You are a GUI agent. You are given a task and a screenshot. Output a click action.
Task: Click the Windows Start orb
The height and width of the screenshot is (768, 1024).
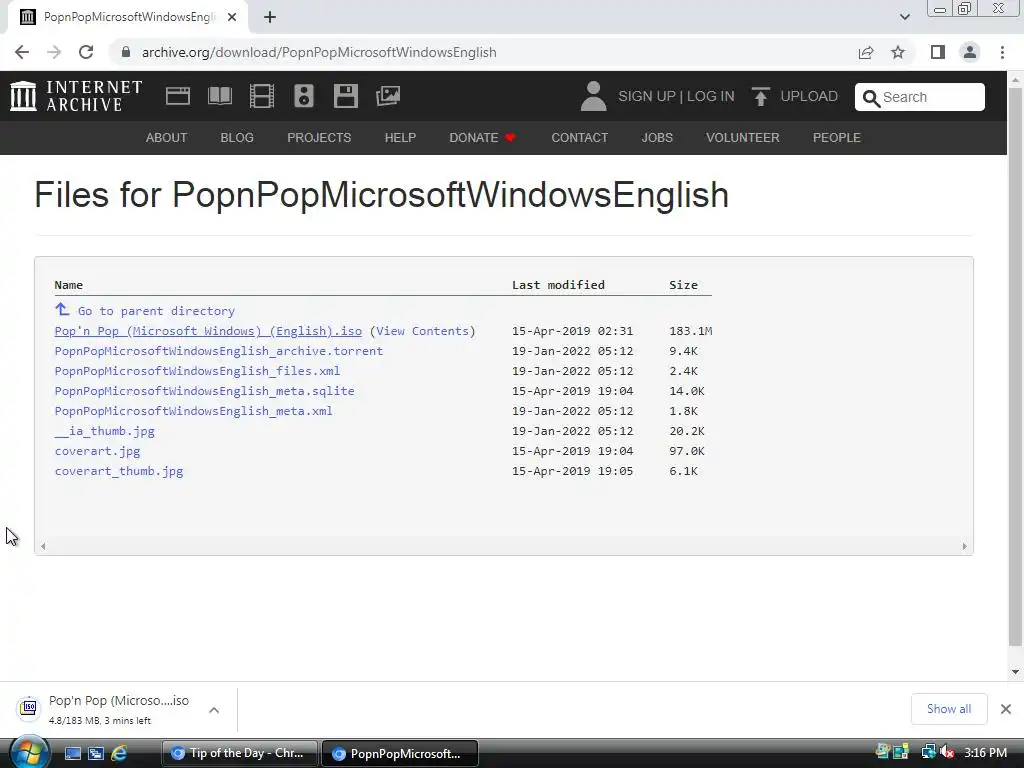[x=29, y=753]
